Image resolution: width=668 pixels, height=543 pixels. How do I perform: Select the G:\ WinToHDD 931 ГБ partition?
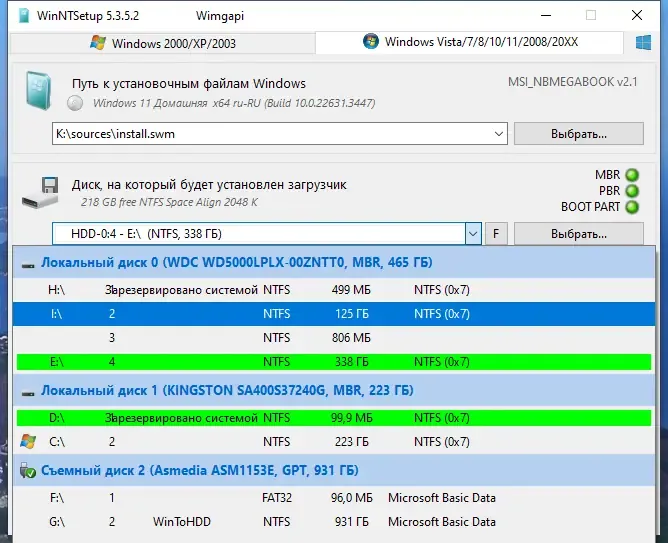pyautogui.click(x=334, y=522)
